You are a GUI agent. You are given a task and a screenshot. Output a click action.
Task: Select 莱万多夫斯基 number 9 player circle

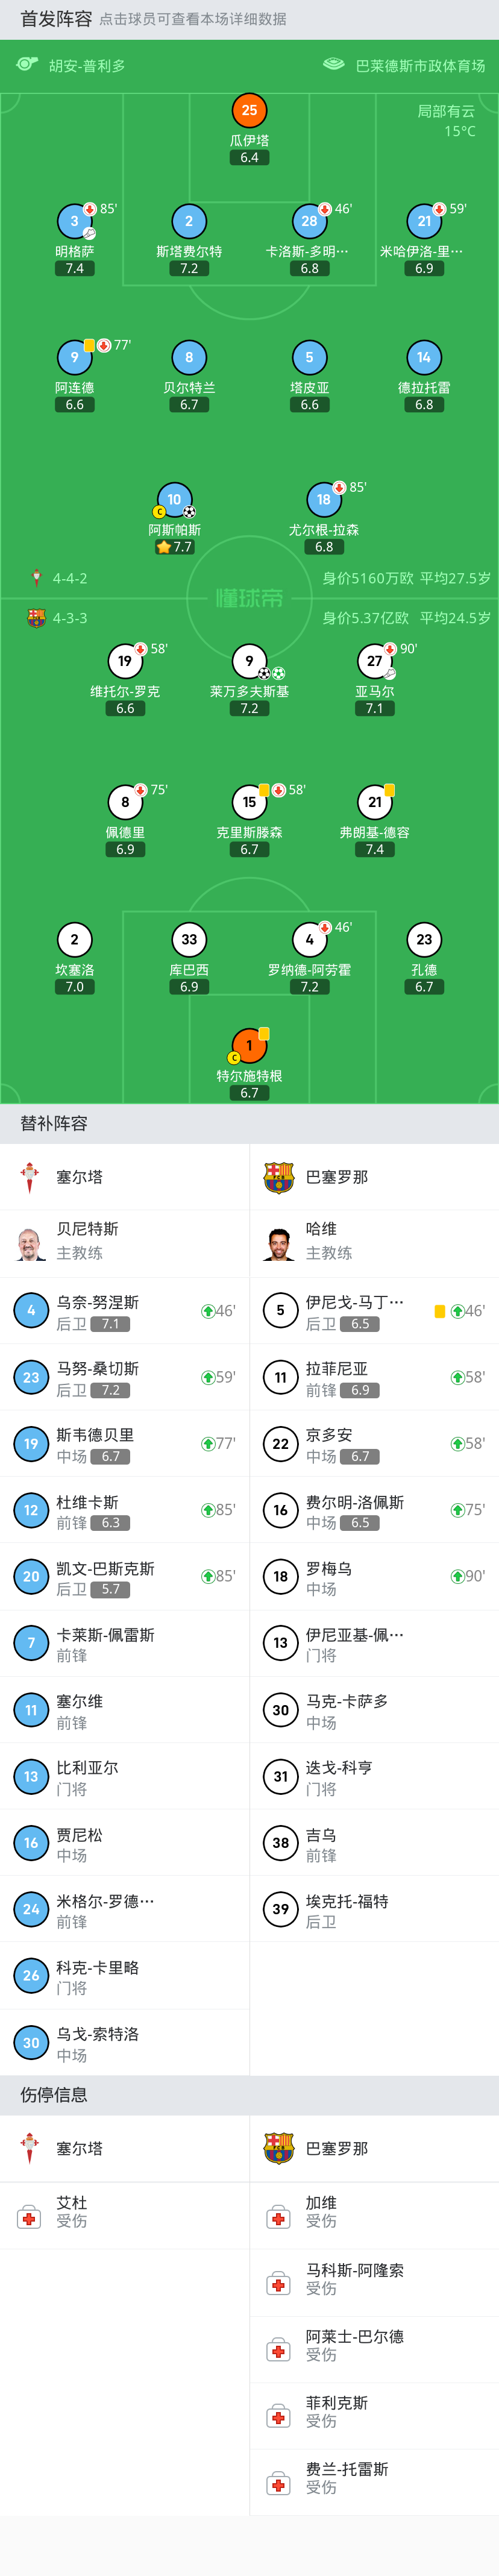(249, 661)
